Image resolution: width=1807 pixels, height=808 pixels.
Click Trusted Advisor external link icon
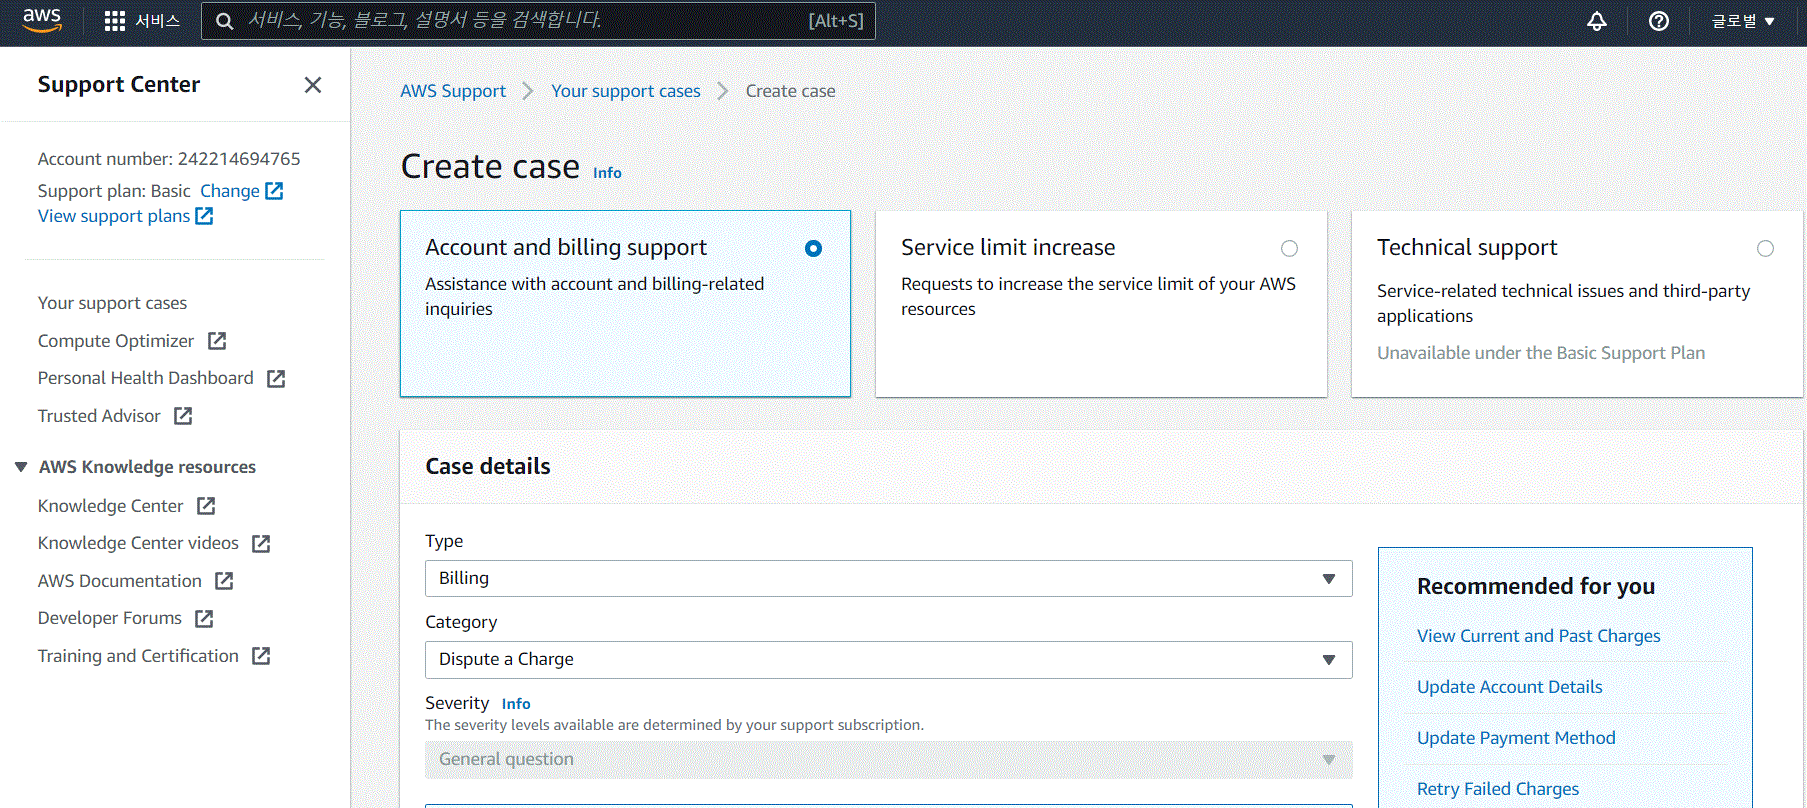coord(183,416)
